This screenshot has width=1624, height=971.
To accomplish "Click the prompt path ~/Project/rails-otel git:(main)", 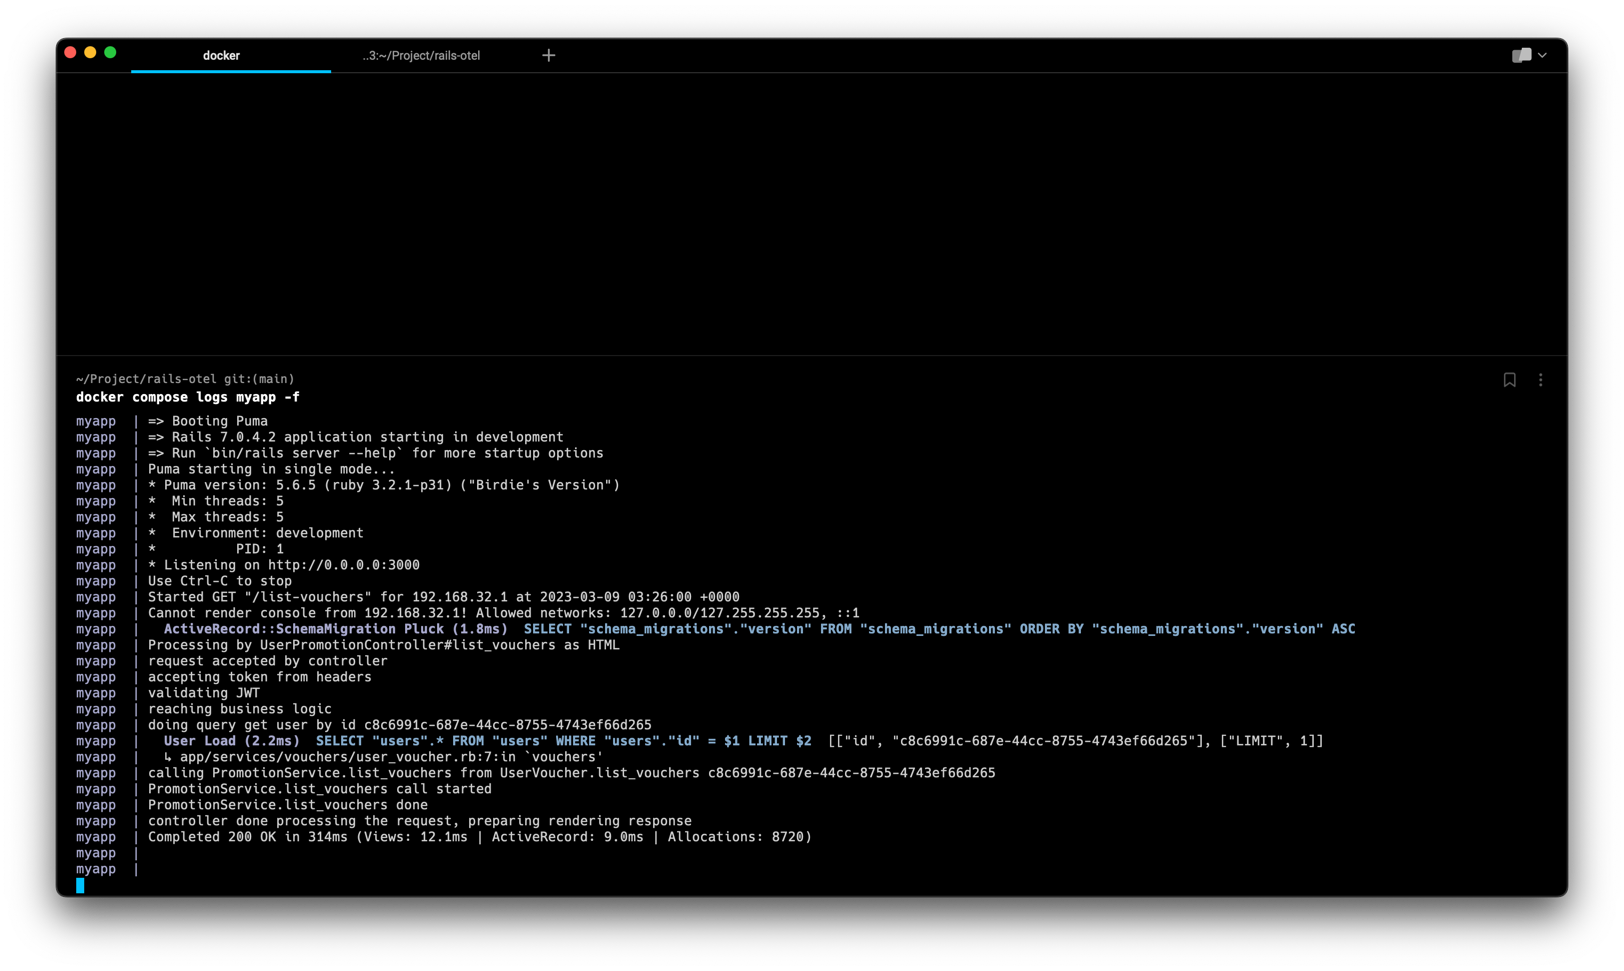I will [185, 379].
